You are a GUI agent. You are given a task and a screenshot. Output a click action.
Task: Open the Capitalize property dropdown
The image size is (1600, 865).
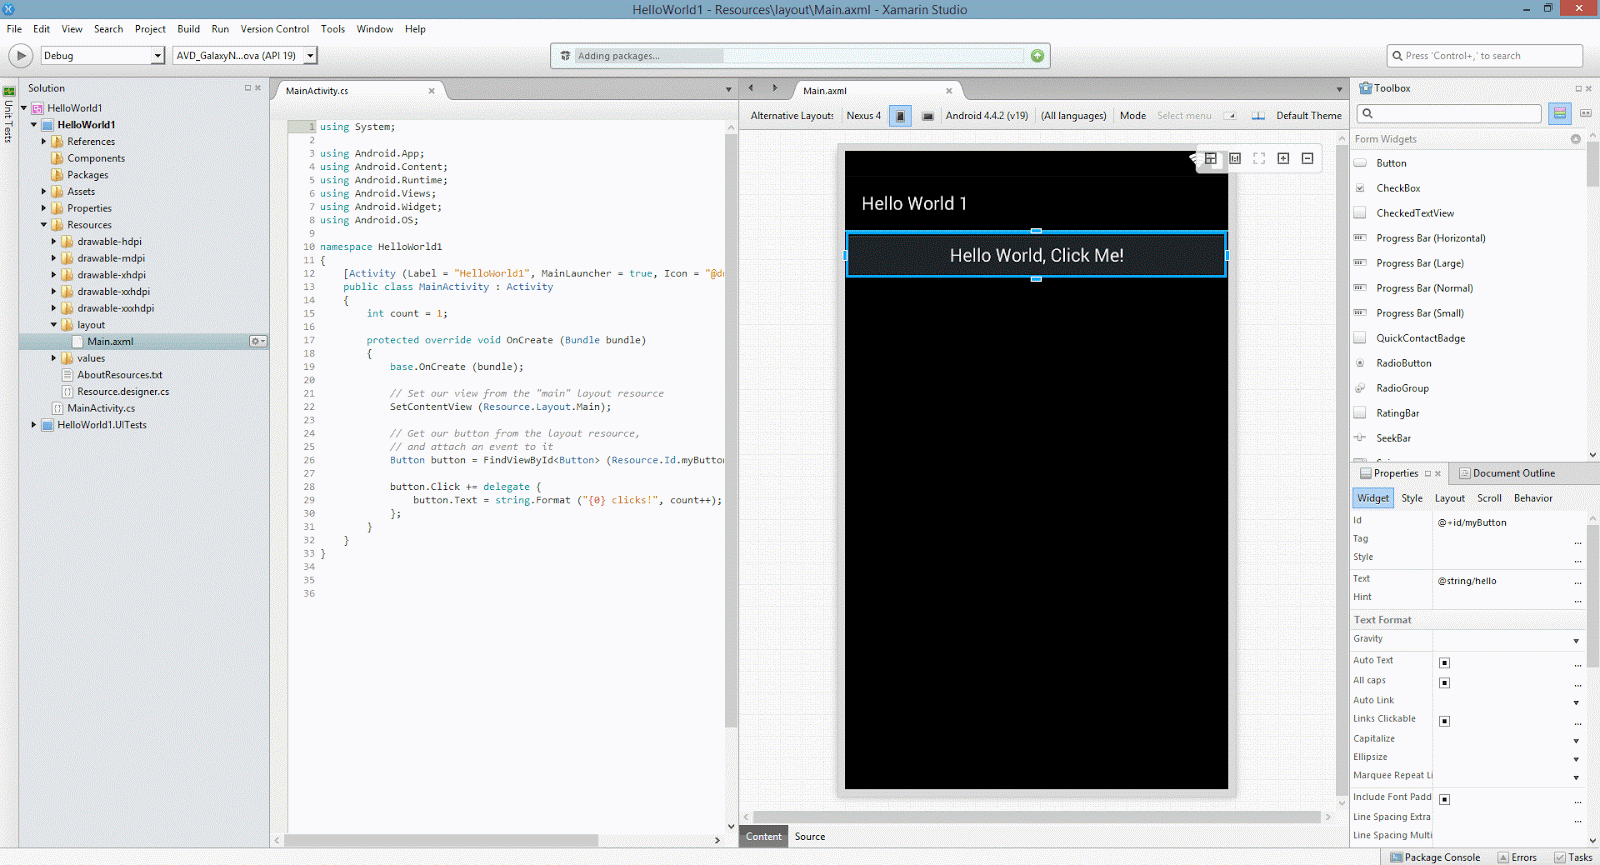(x=1576, y=741)
